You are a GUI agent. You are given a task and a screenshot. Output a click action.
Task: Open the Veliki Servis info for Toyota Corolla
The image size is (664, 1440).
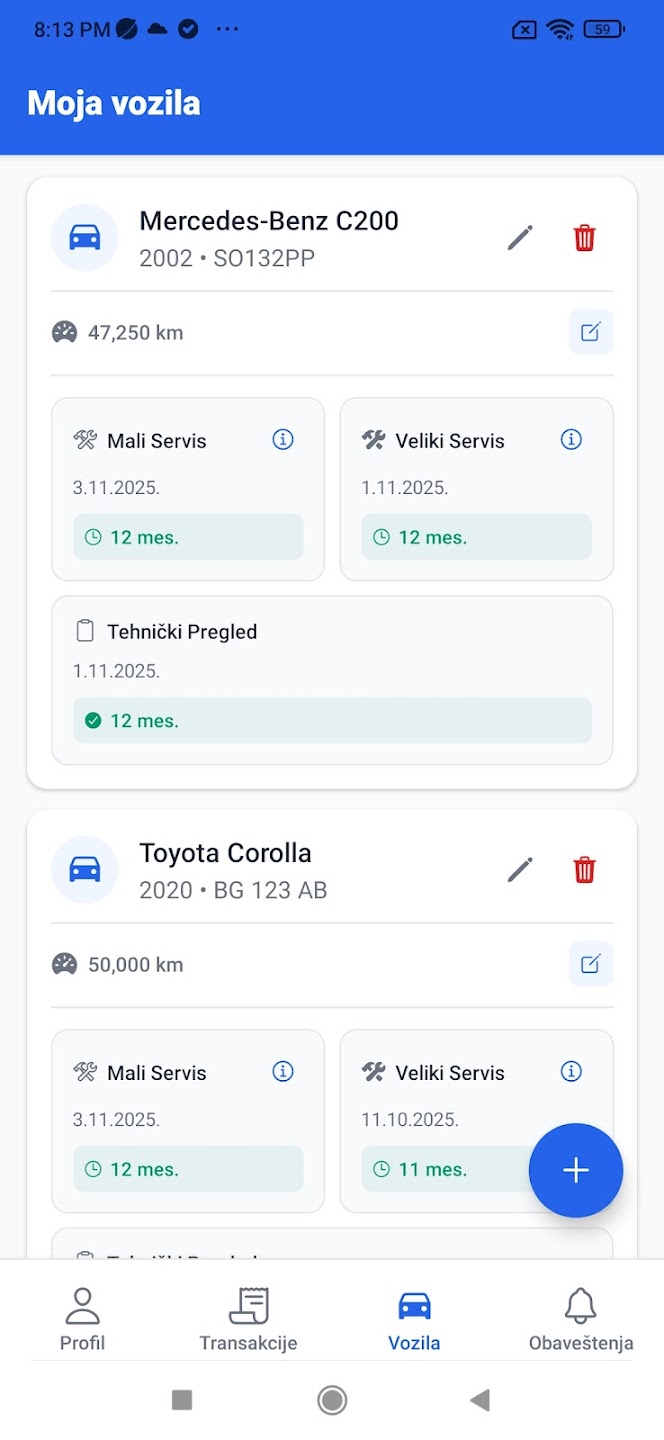coord(571,1071)
